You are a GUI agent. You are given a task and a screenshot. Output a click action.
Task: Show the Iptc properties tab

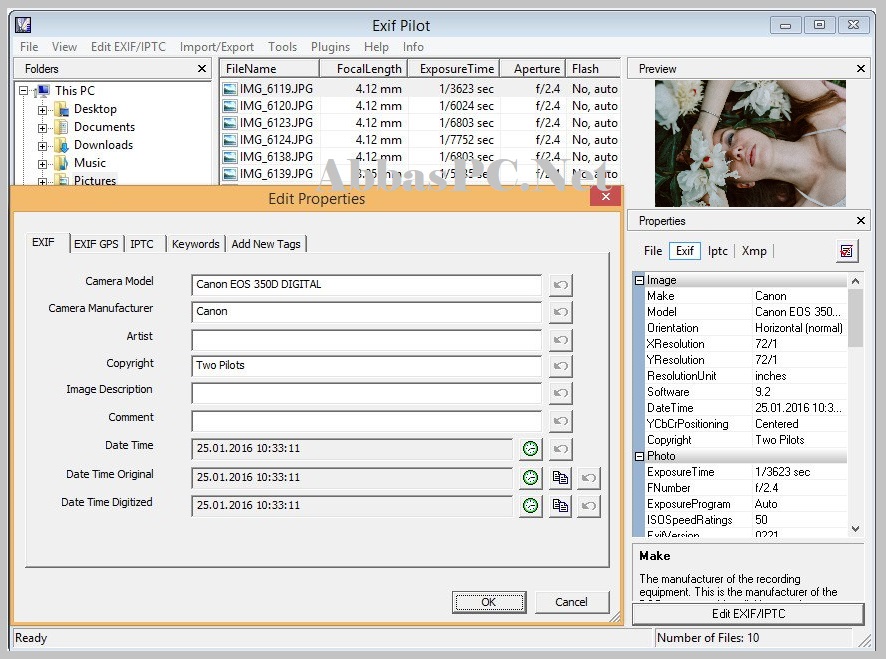pyautogui.click(x=718, y=251)
